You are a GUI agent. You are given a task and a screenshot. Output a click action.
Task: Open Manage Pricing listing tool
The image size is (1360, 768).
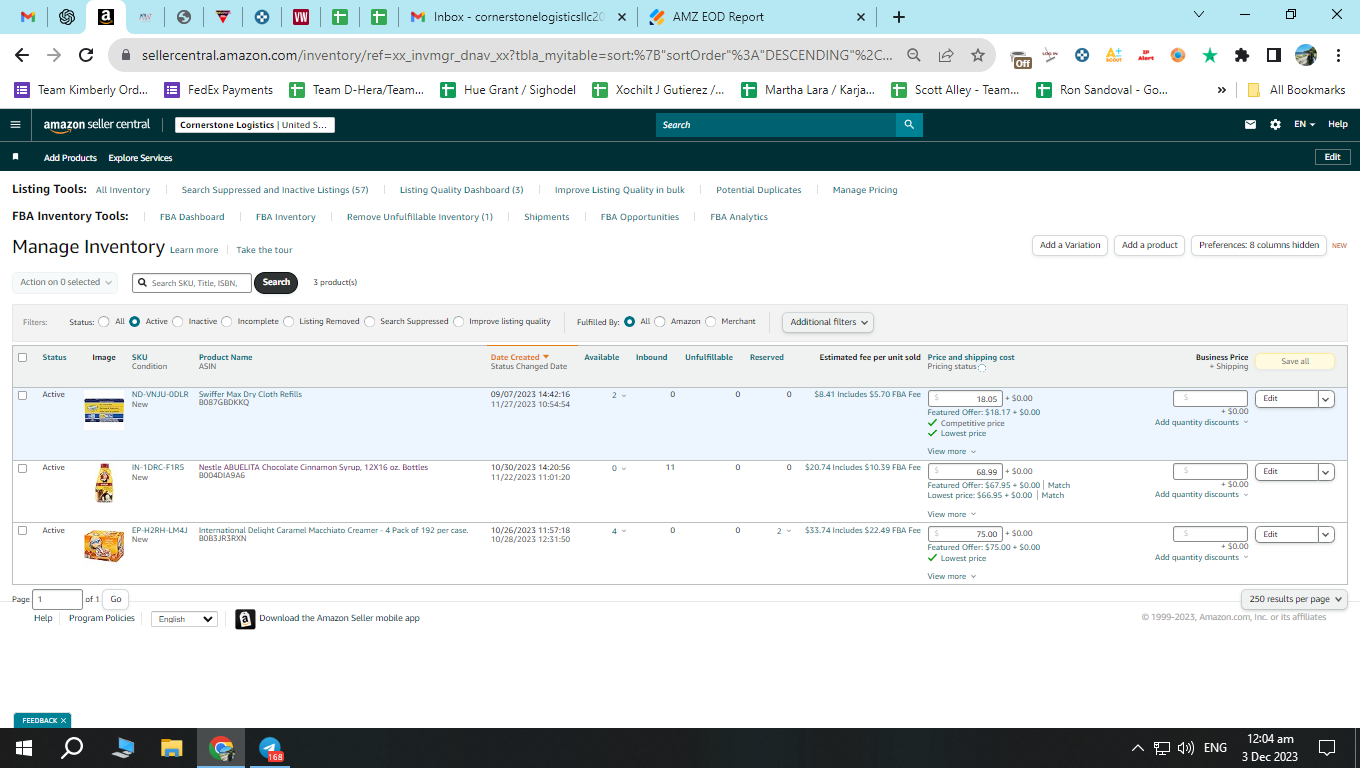tap(865, 190)
